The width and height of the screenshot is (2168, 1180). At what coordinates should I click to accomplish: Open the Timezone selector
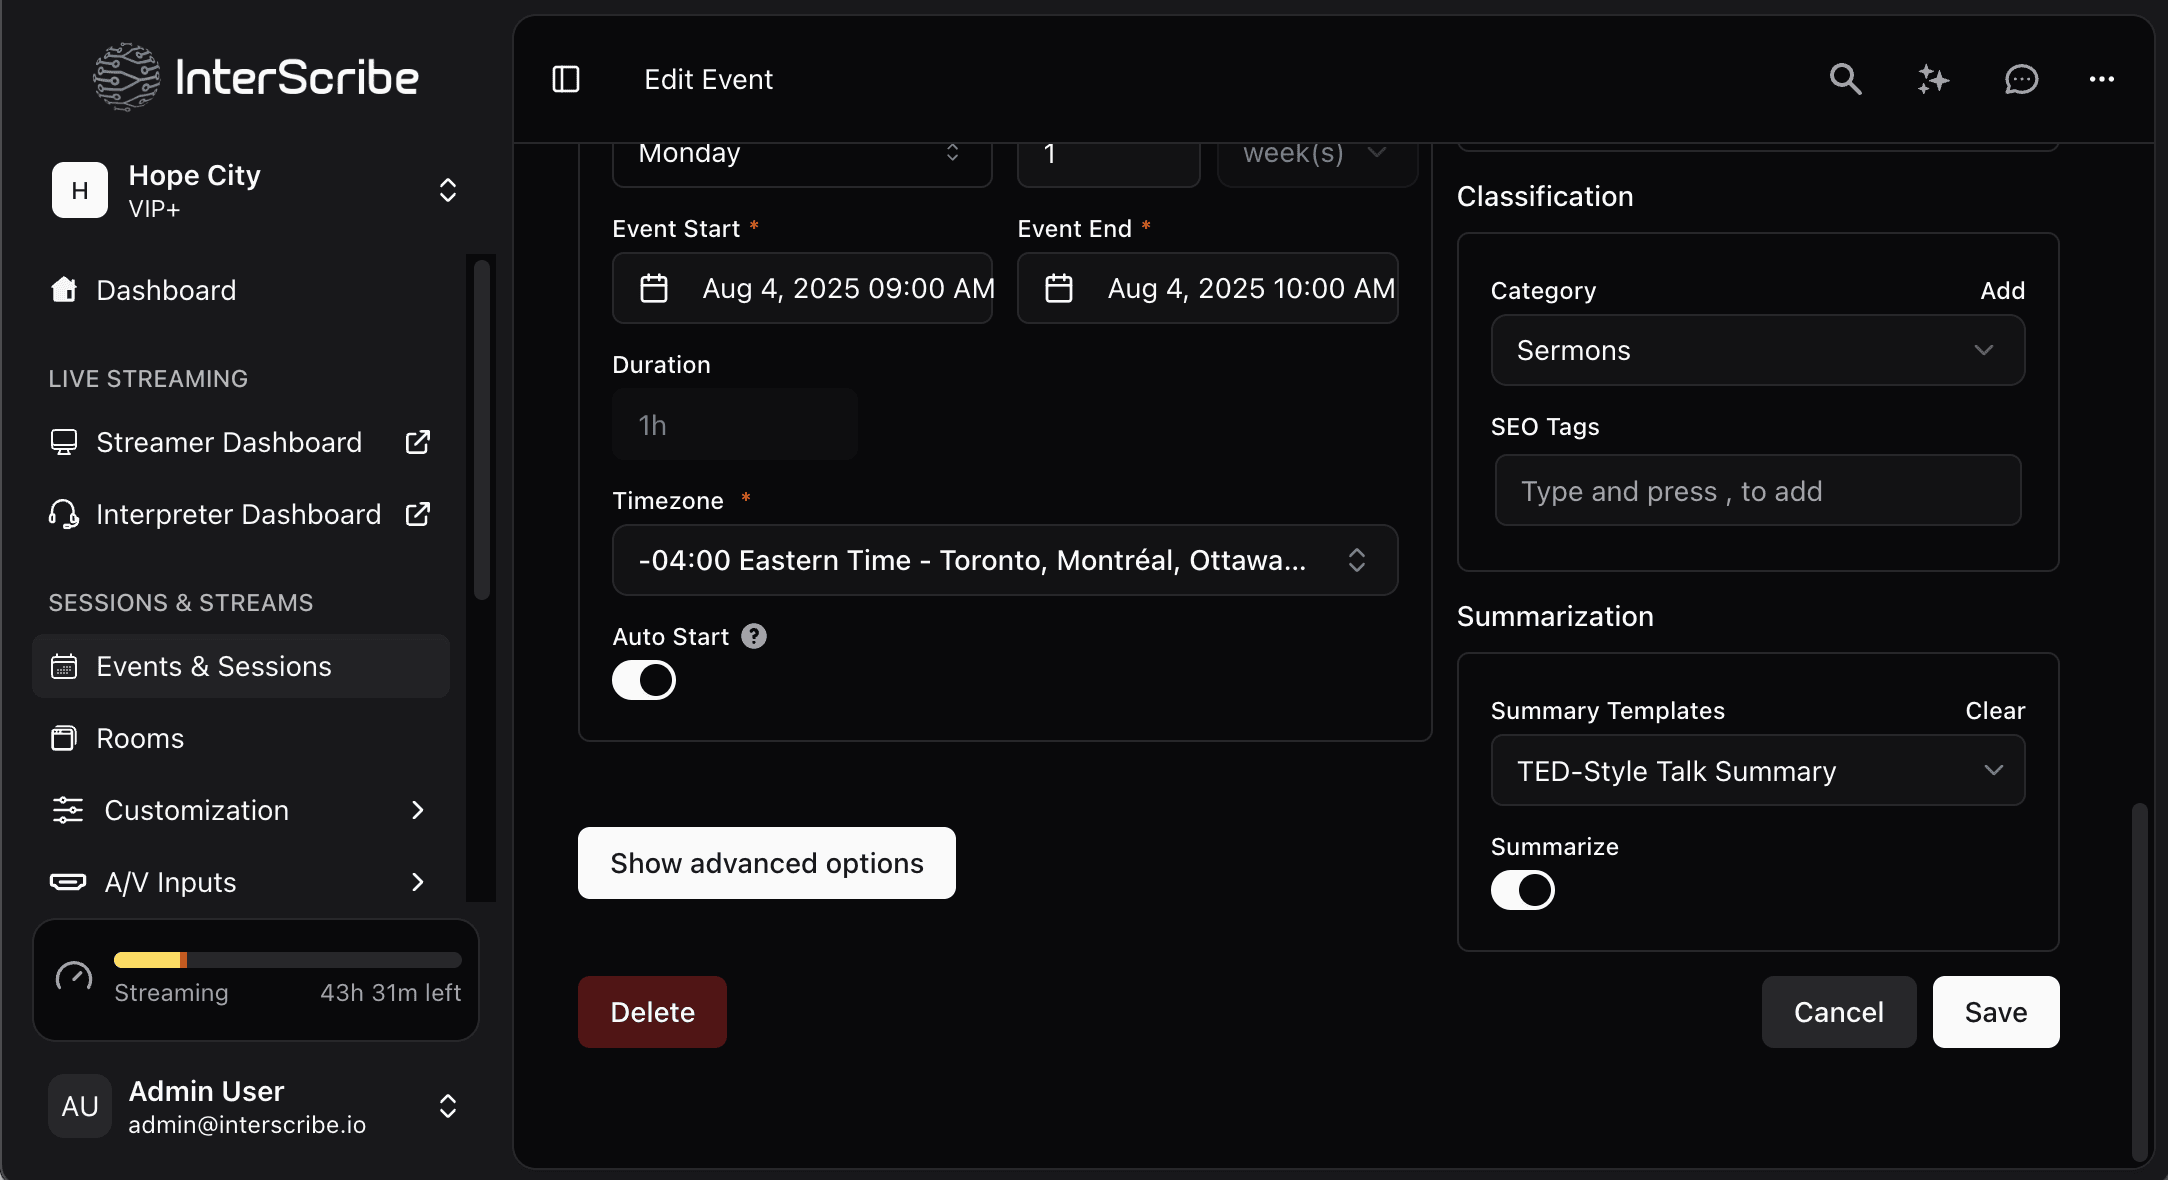(x=1005, y=560)
